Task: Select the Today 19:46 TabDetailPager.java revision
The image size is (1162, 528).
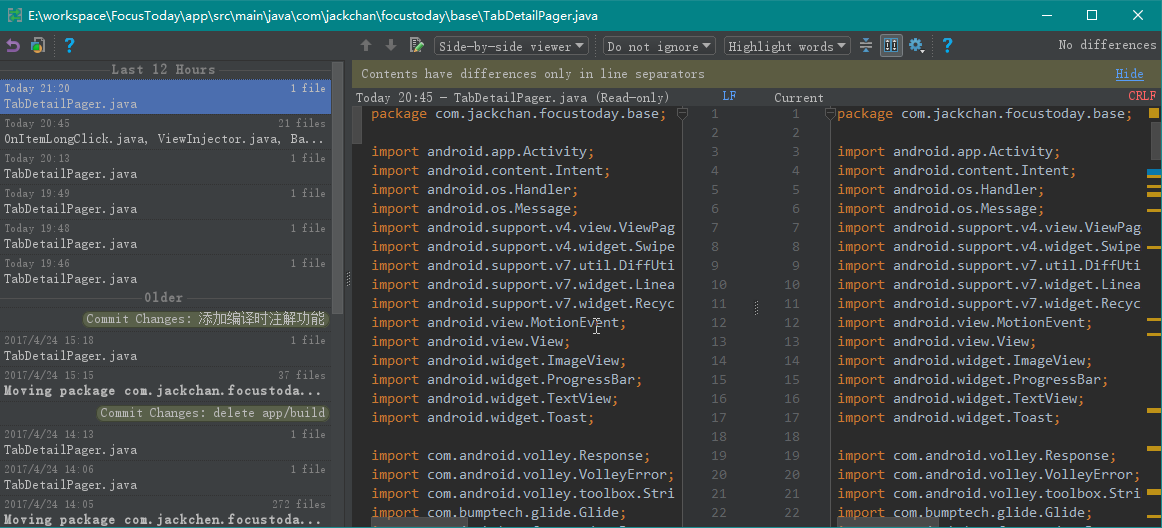Action: (x=165, y=271)
